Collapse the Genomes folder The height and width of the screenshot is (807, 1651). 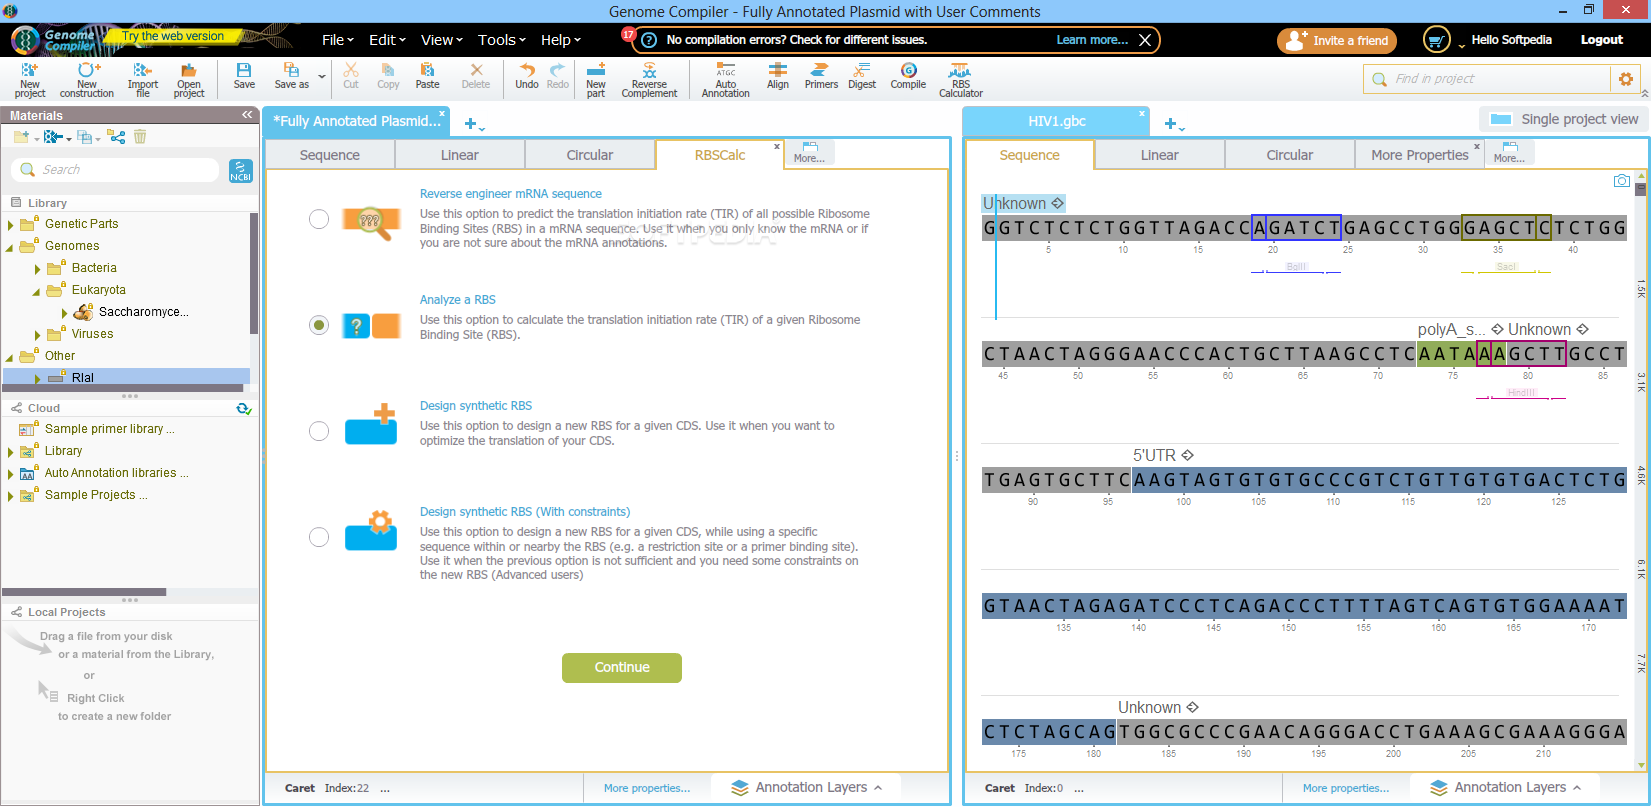10,247
